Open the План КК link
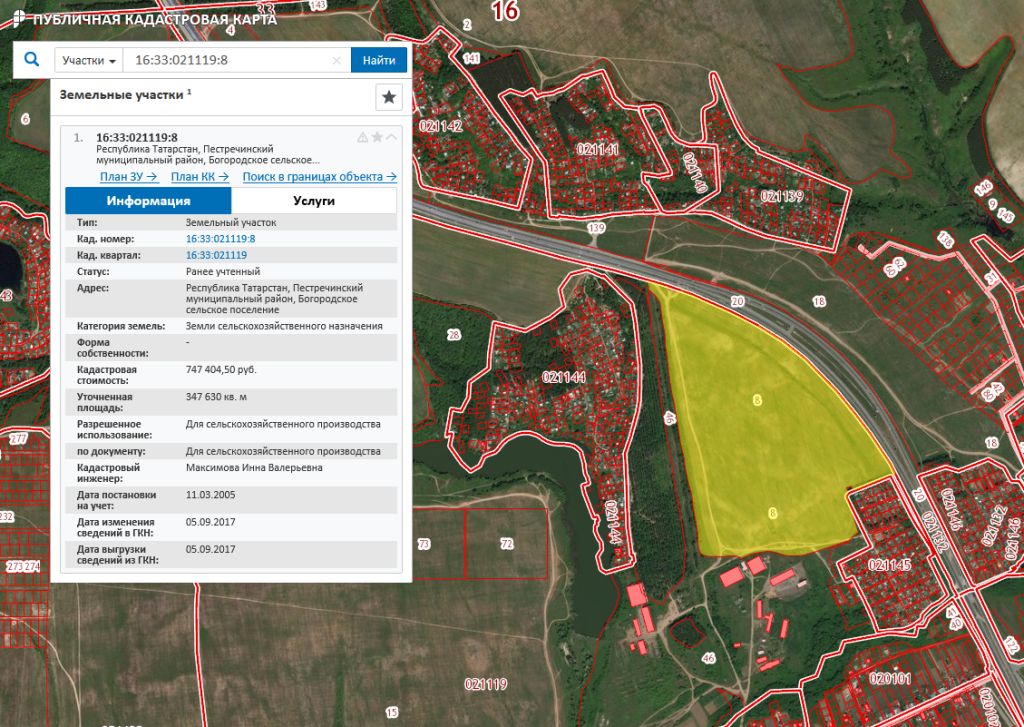The width and height of the screenshot is (1024, 727). [x=200, y=177]
